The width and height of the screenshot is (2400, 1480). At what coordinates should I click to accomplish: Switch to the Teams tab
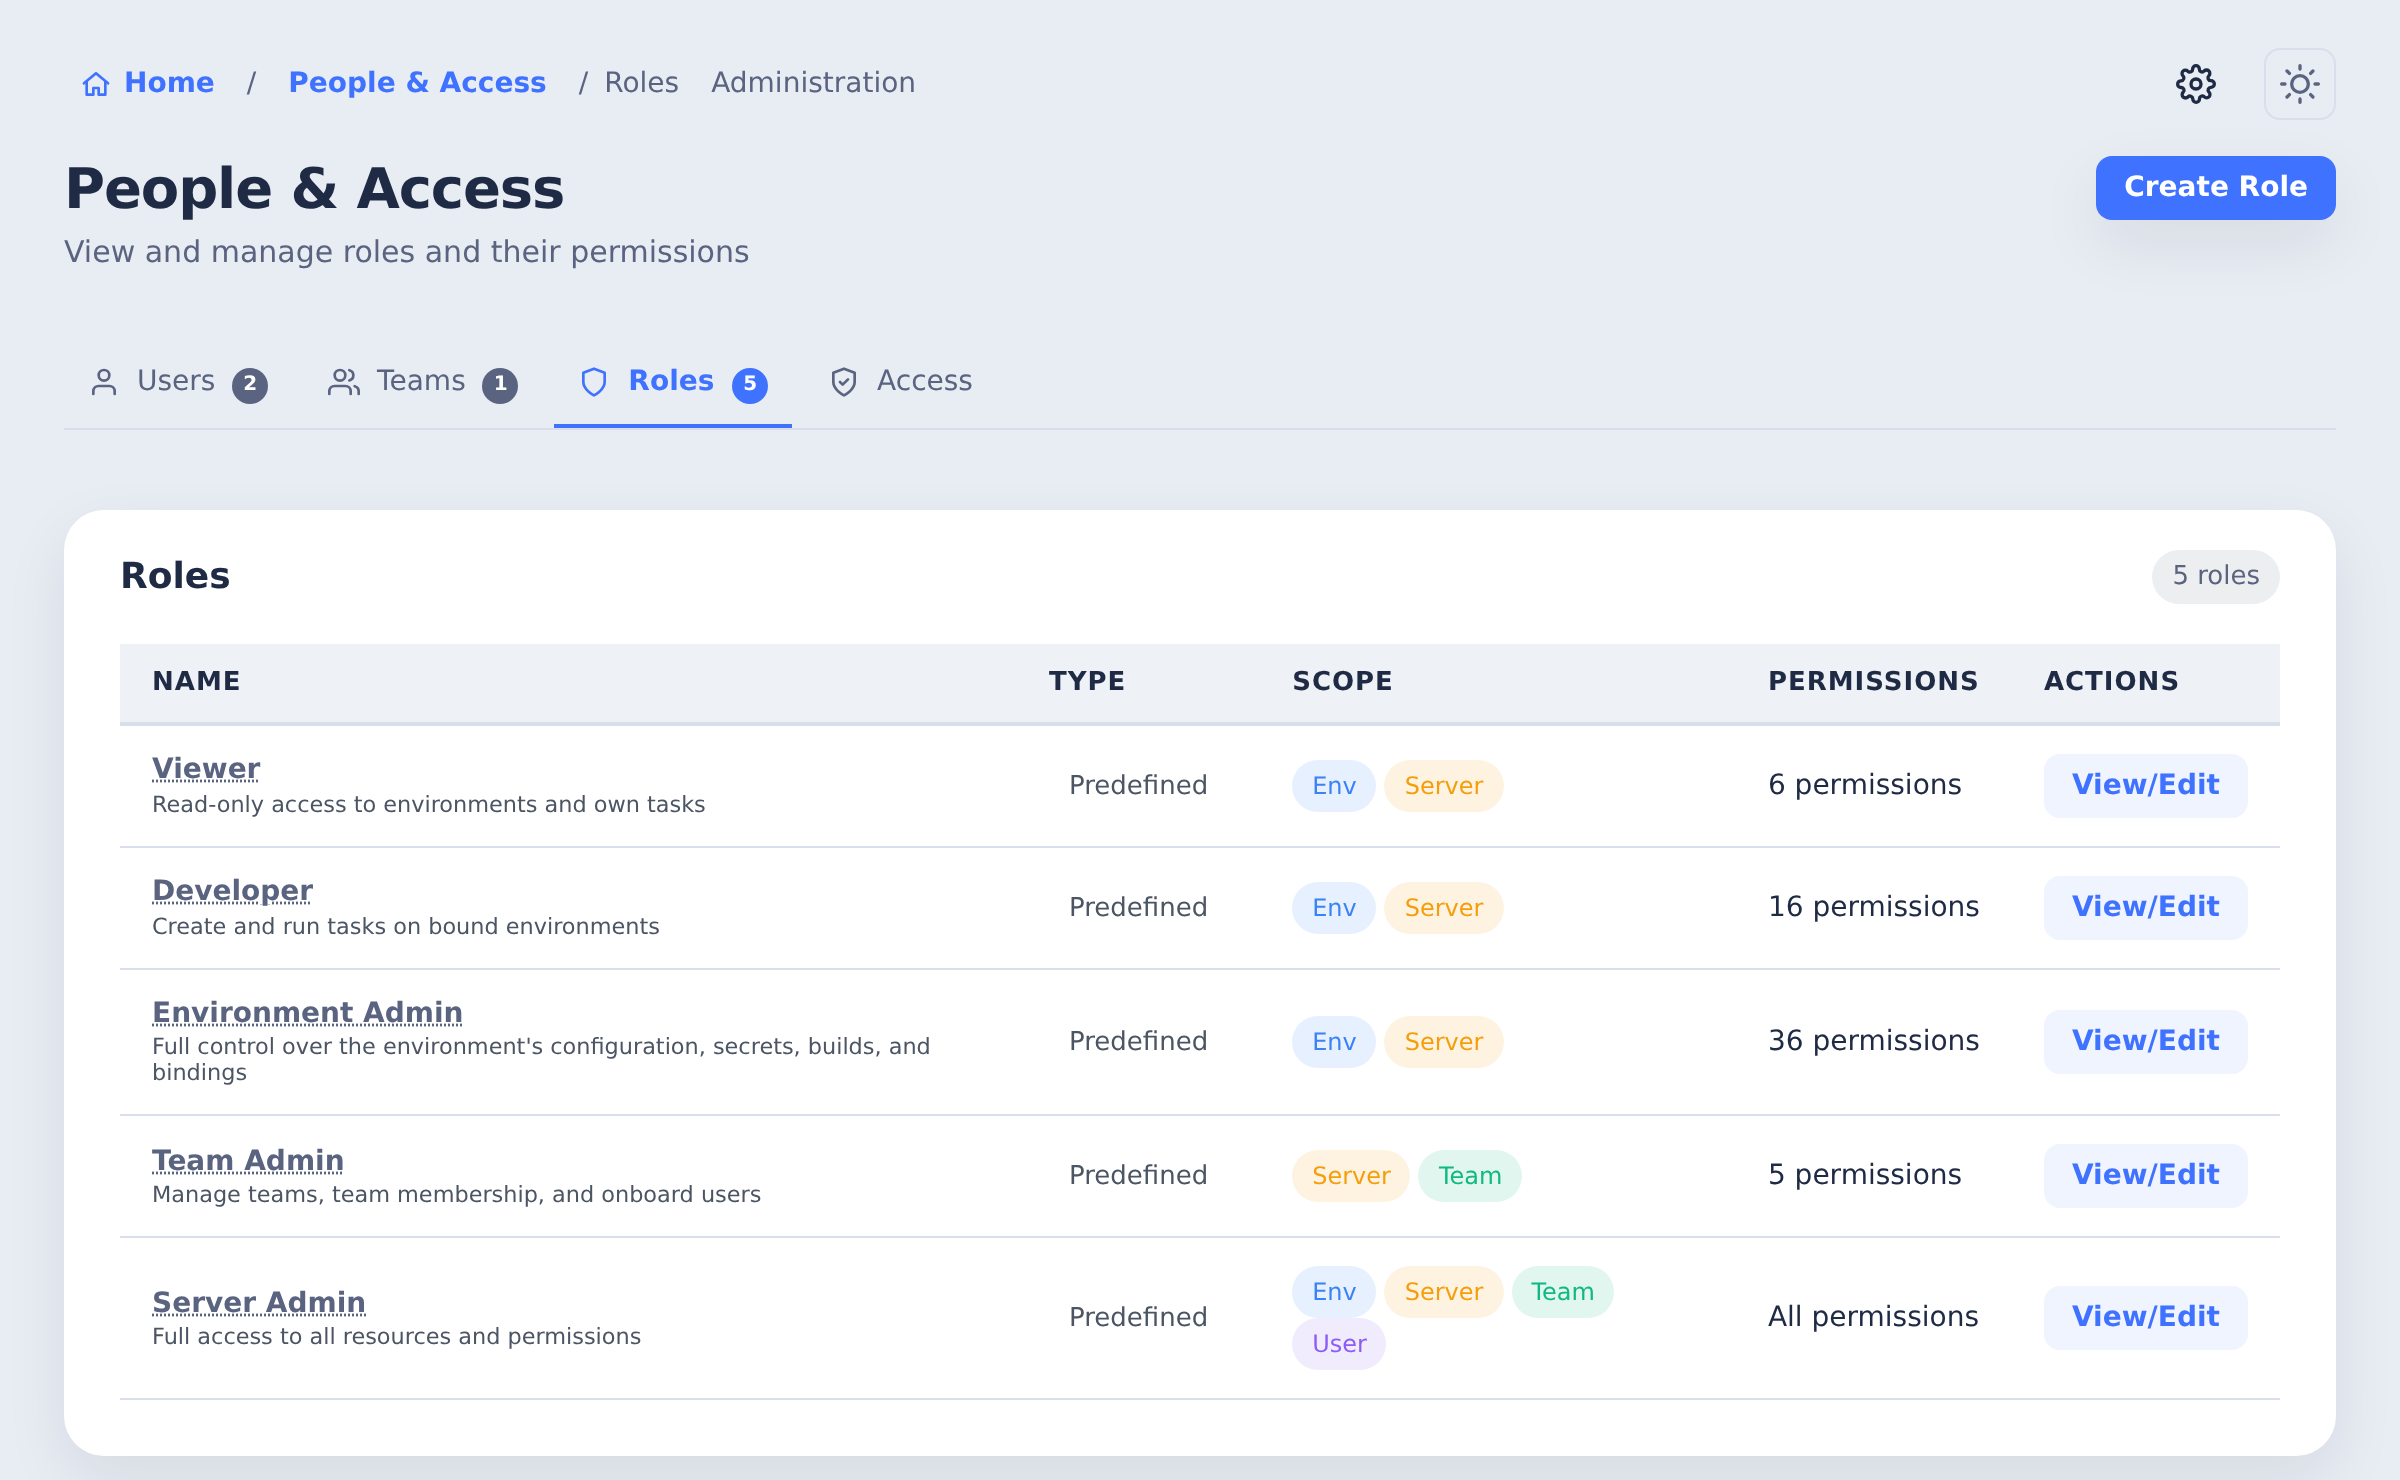point(423,383)
